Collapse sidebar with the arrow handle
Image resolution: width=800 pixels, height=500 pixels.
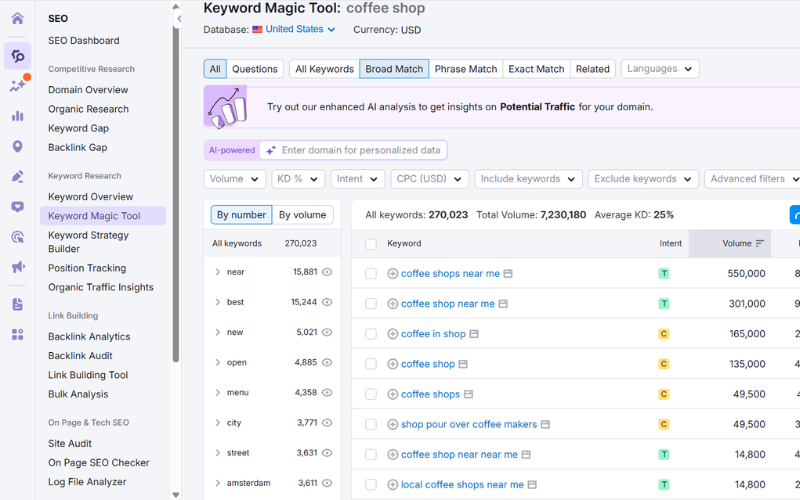tap(179, 19)
